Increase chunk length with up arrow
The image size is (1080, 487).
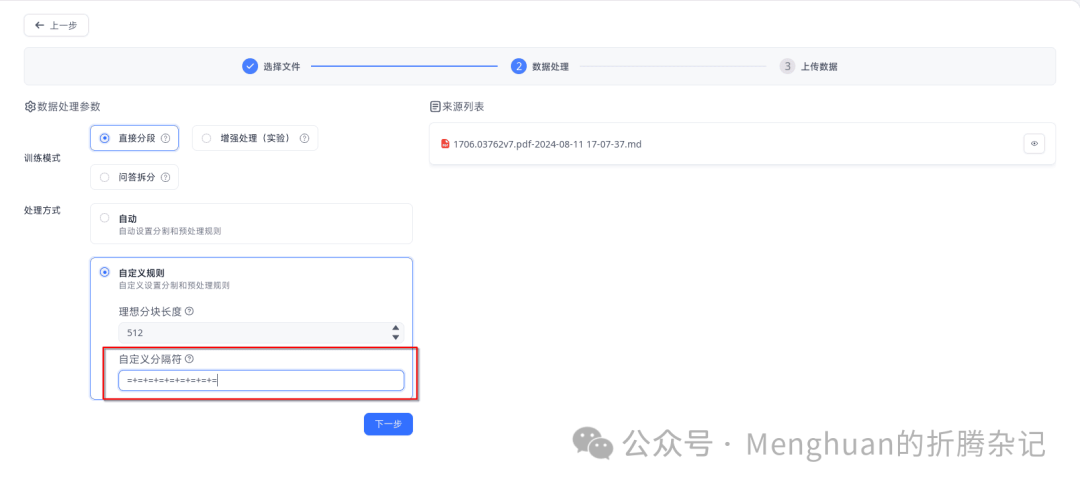tap(396, 327)
